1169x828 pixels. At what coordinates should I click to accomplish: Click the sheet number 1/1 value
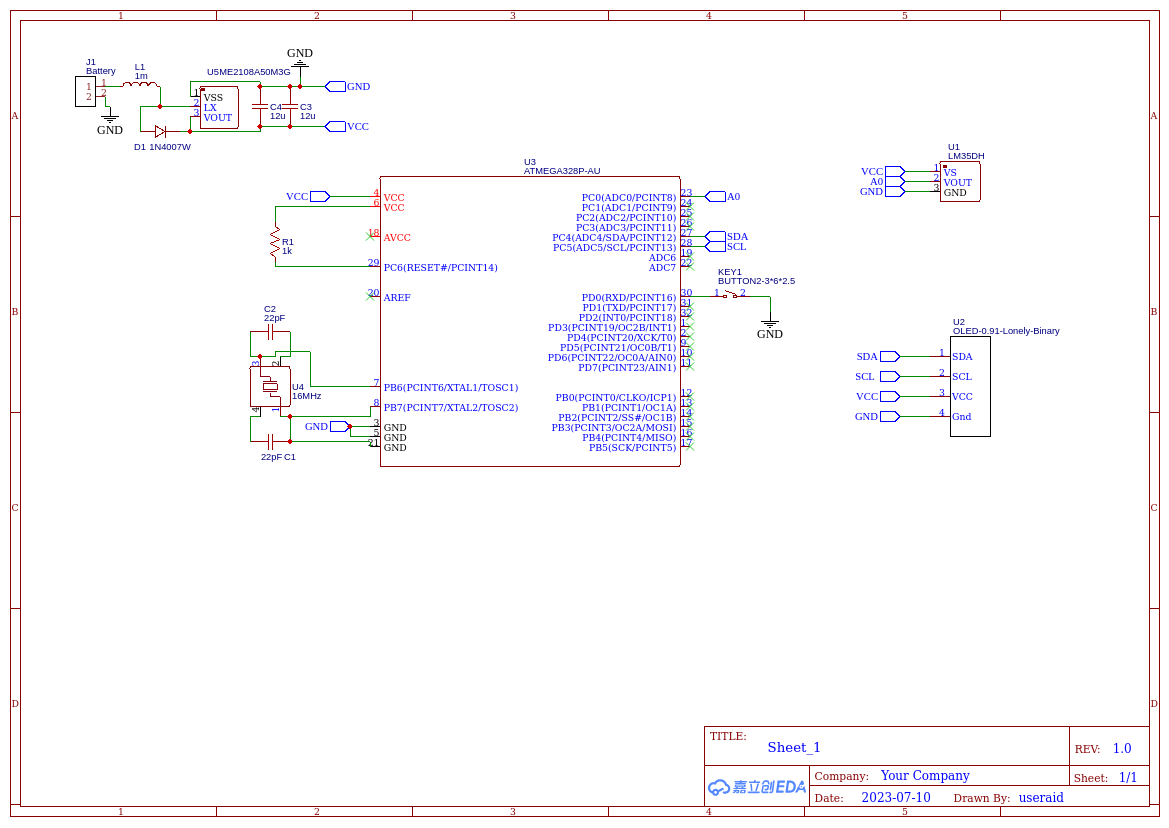1128,777
